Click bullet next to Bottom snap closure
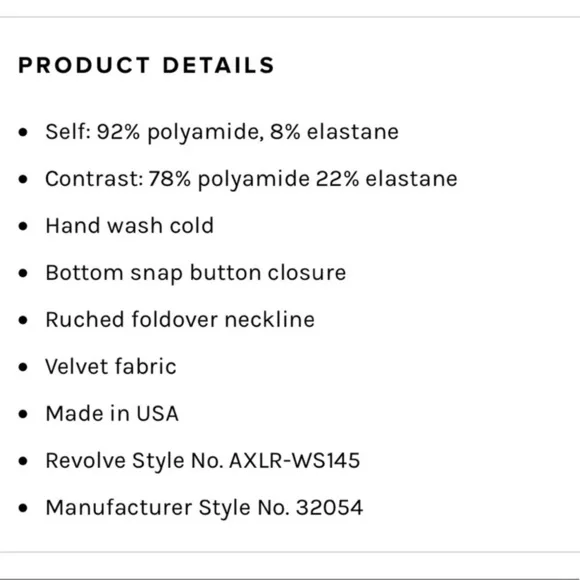The image size is (580, 580). 23,273
